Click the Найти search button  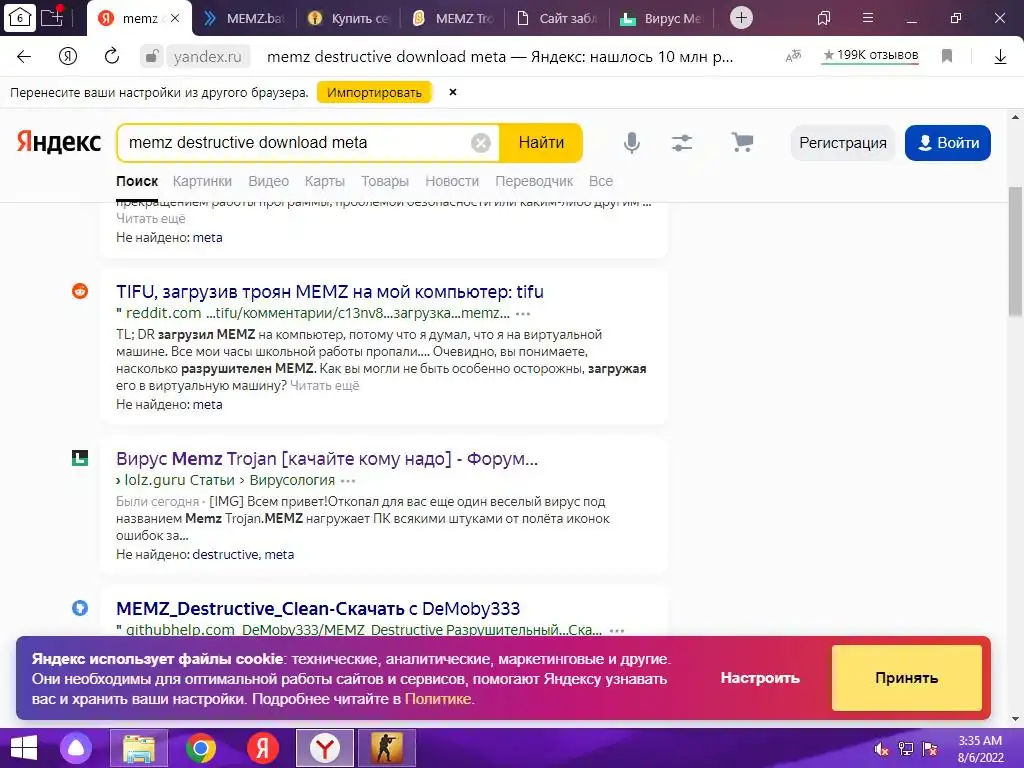click(541, 142)
